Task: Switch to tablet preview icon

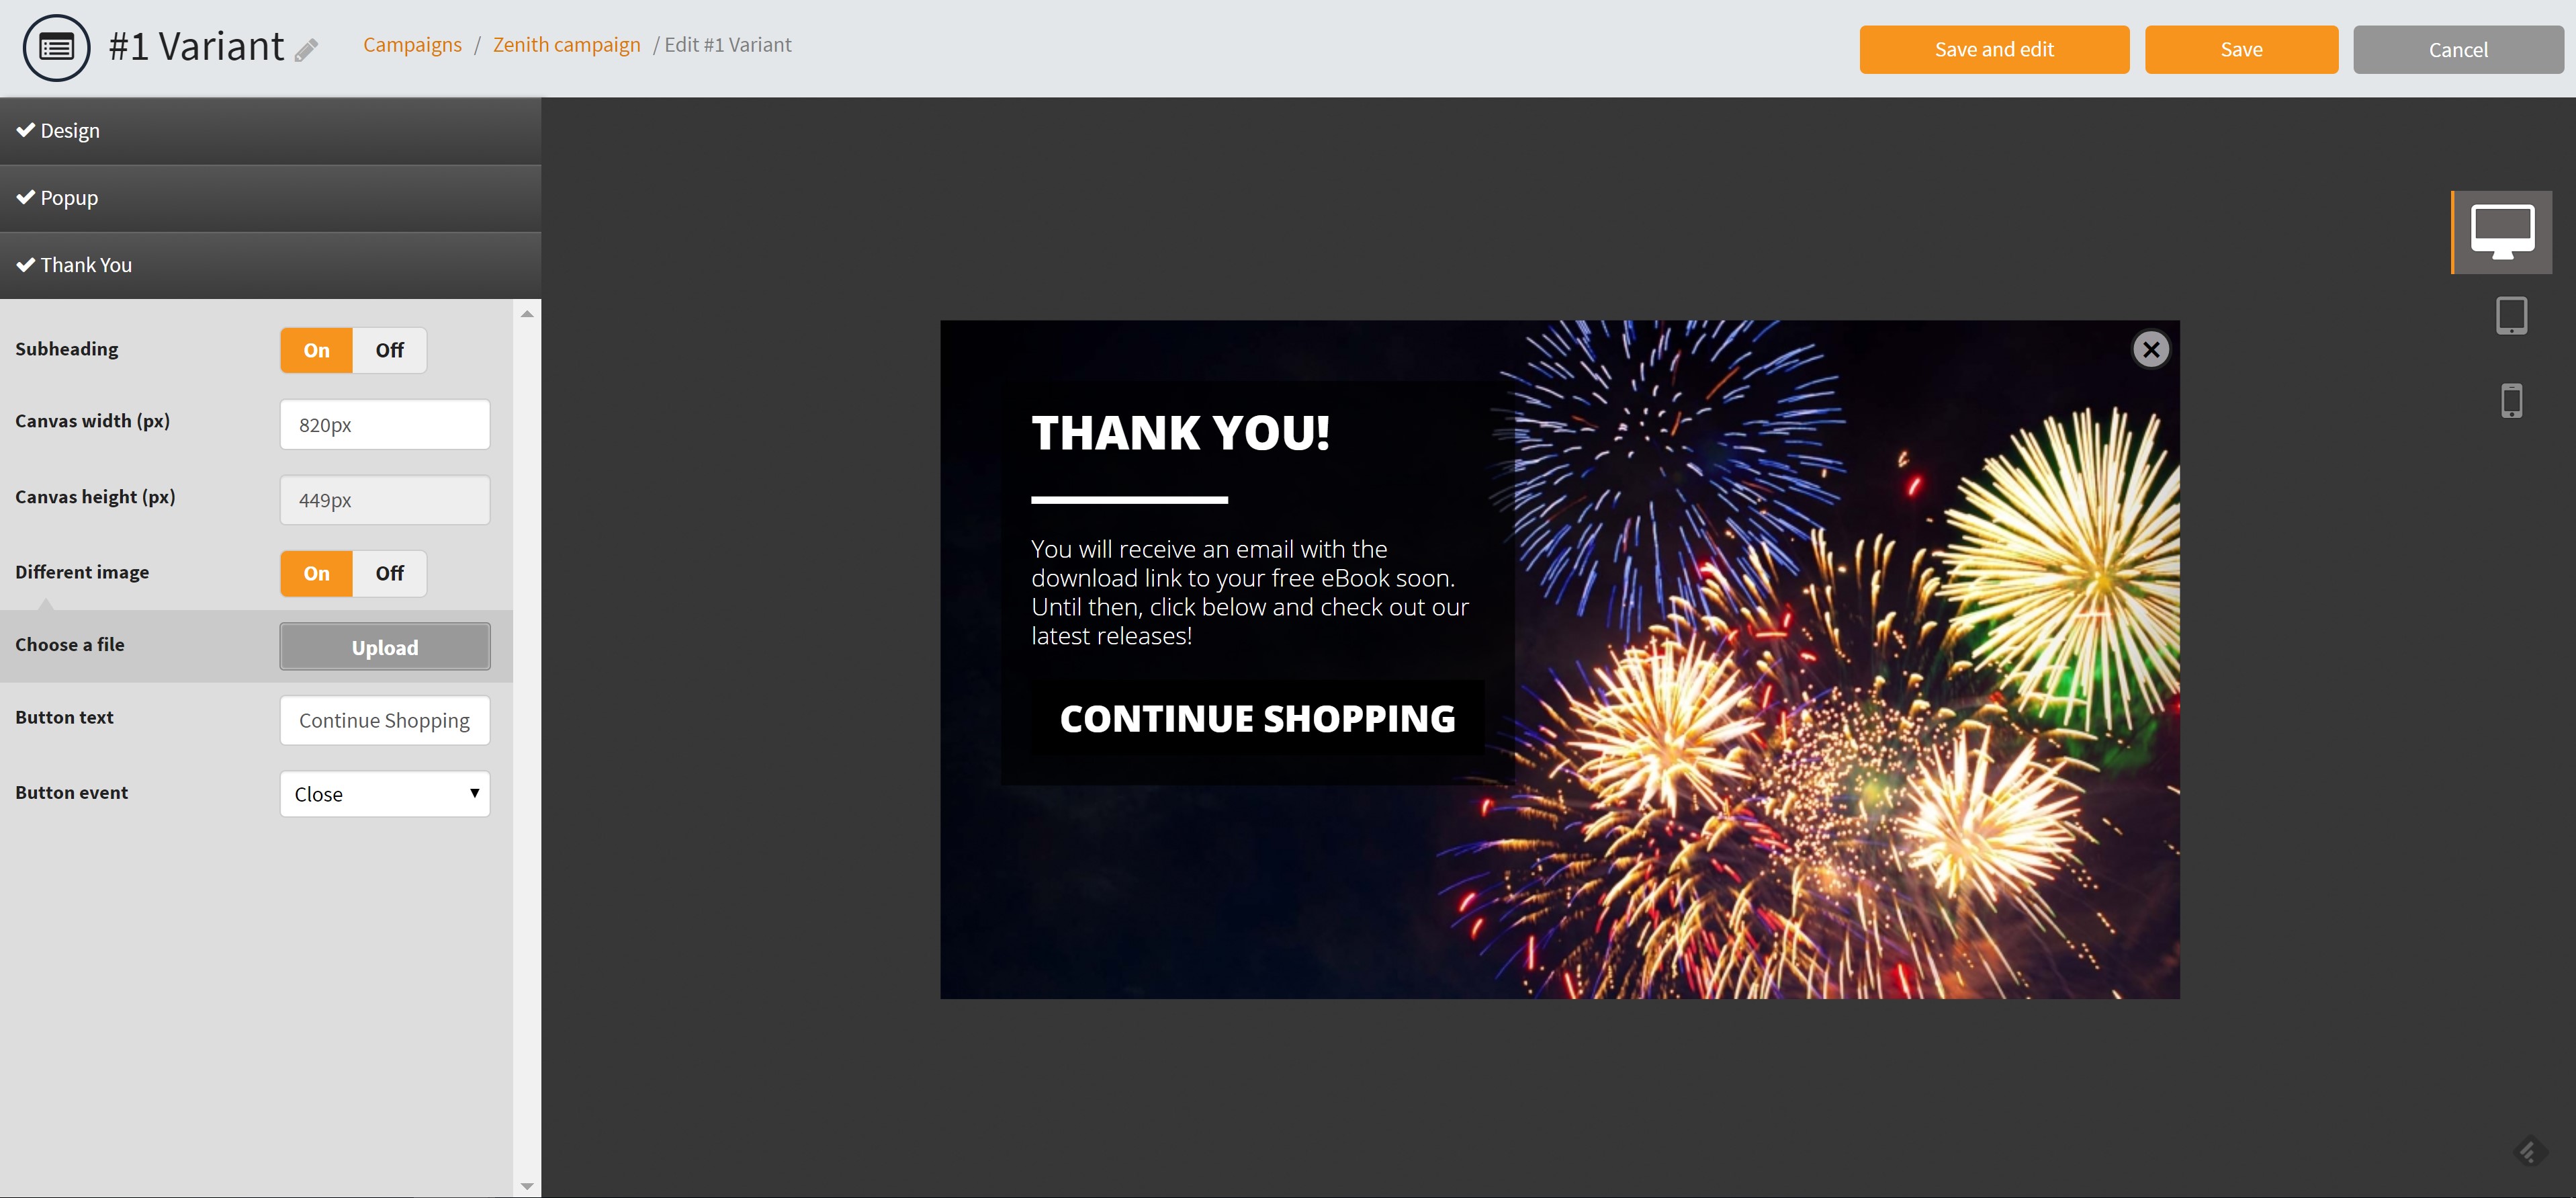Action: point(2511,316)
